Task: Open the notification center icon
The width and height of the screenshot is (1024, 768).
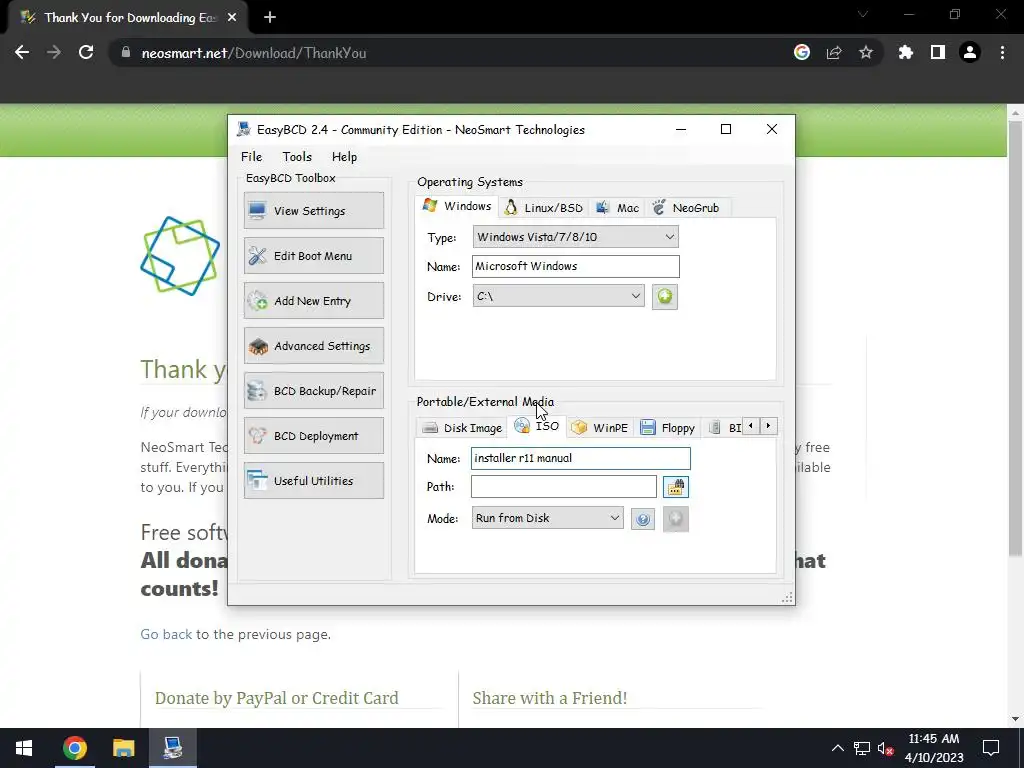Action: tap(991, 748)
